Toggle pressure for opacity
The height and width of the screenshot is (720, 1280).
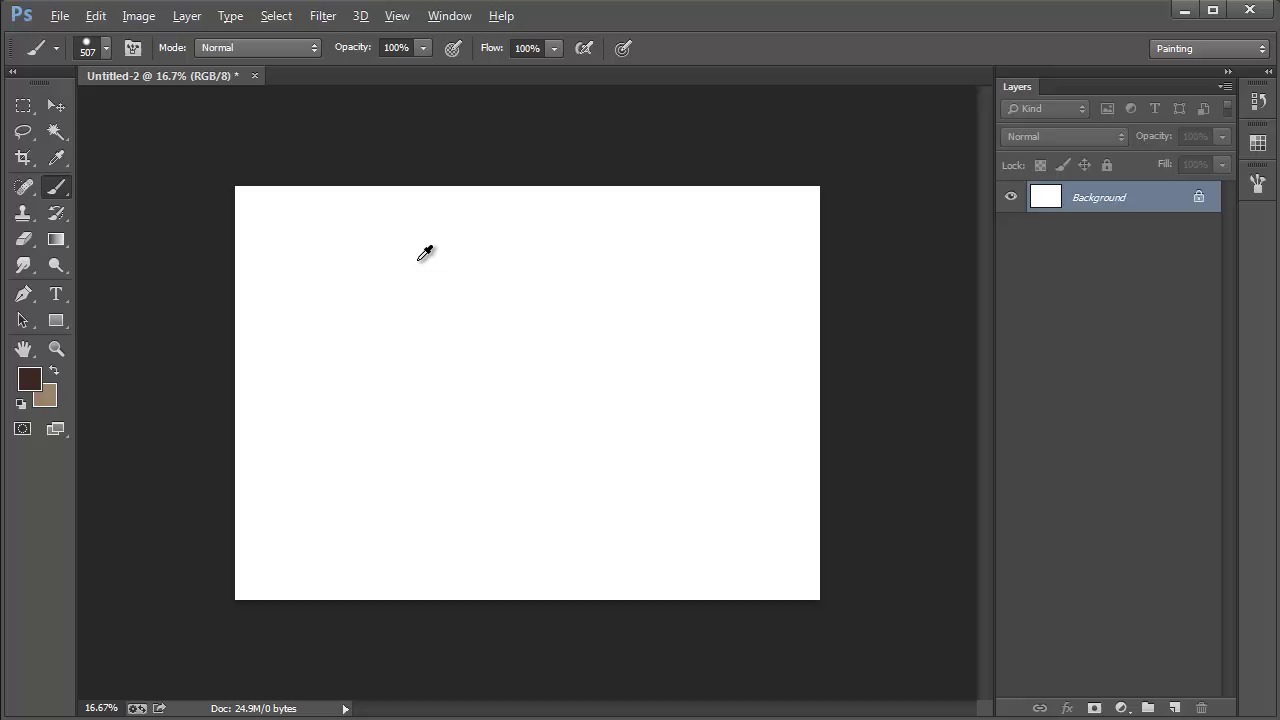[453, 48]
